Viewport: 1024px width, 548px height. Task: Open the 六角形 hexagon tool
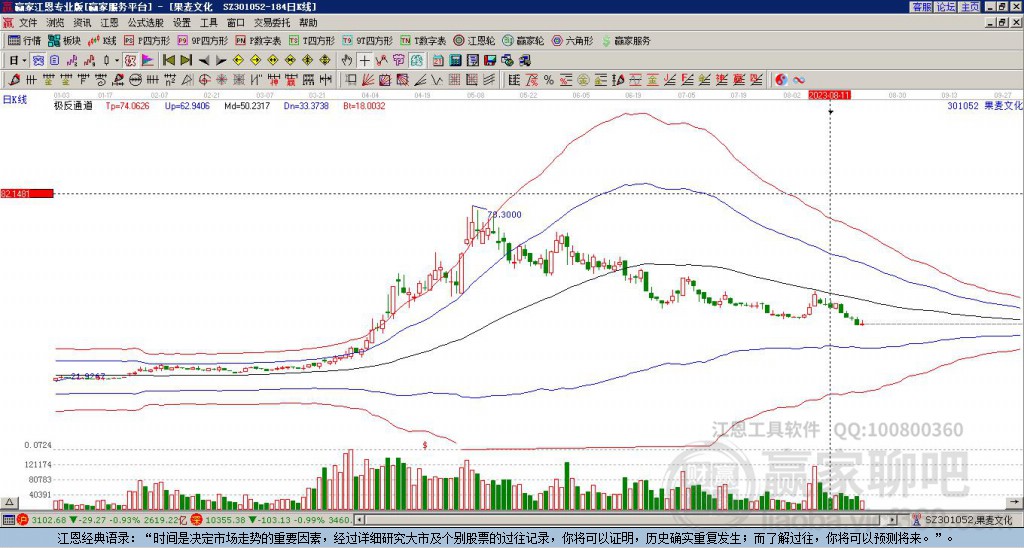click(572, 40)
